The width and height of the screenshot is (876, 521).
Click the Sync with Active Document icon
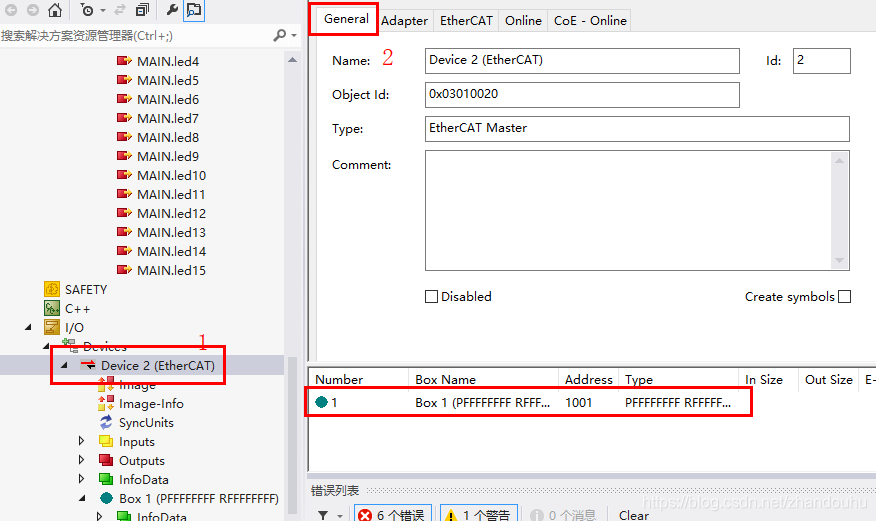(x=120, y=10)
